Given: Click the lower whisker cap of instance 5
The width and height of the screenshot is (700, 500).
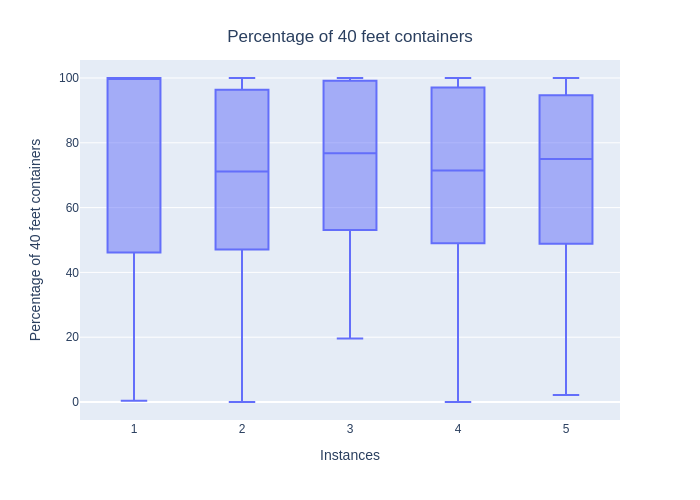Looking at the screenshot, I should click(566, 395).
